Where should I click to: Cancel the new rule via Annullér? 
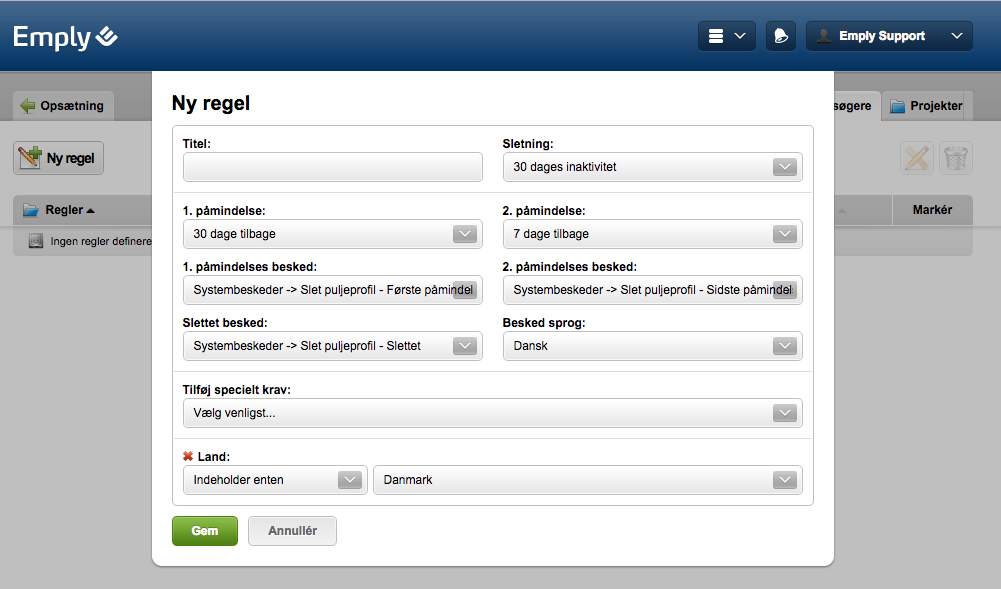(291, 530)
